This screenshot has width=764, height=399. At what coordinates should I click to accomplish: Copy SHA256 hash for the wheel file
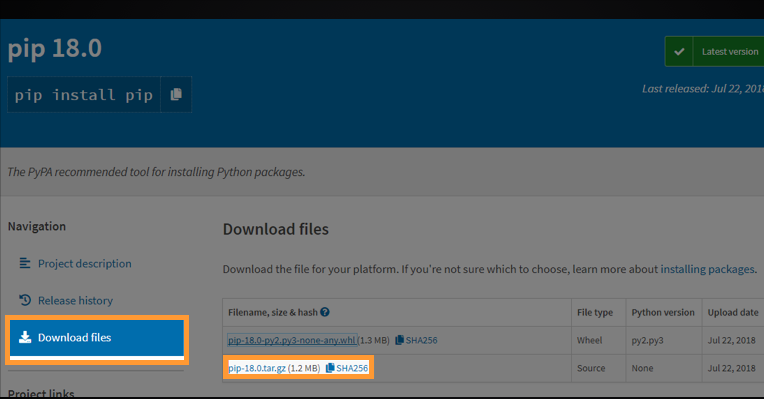tap(399, 340)
